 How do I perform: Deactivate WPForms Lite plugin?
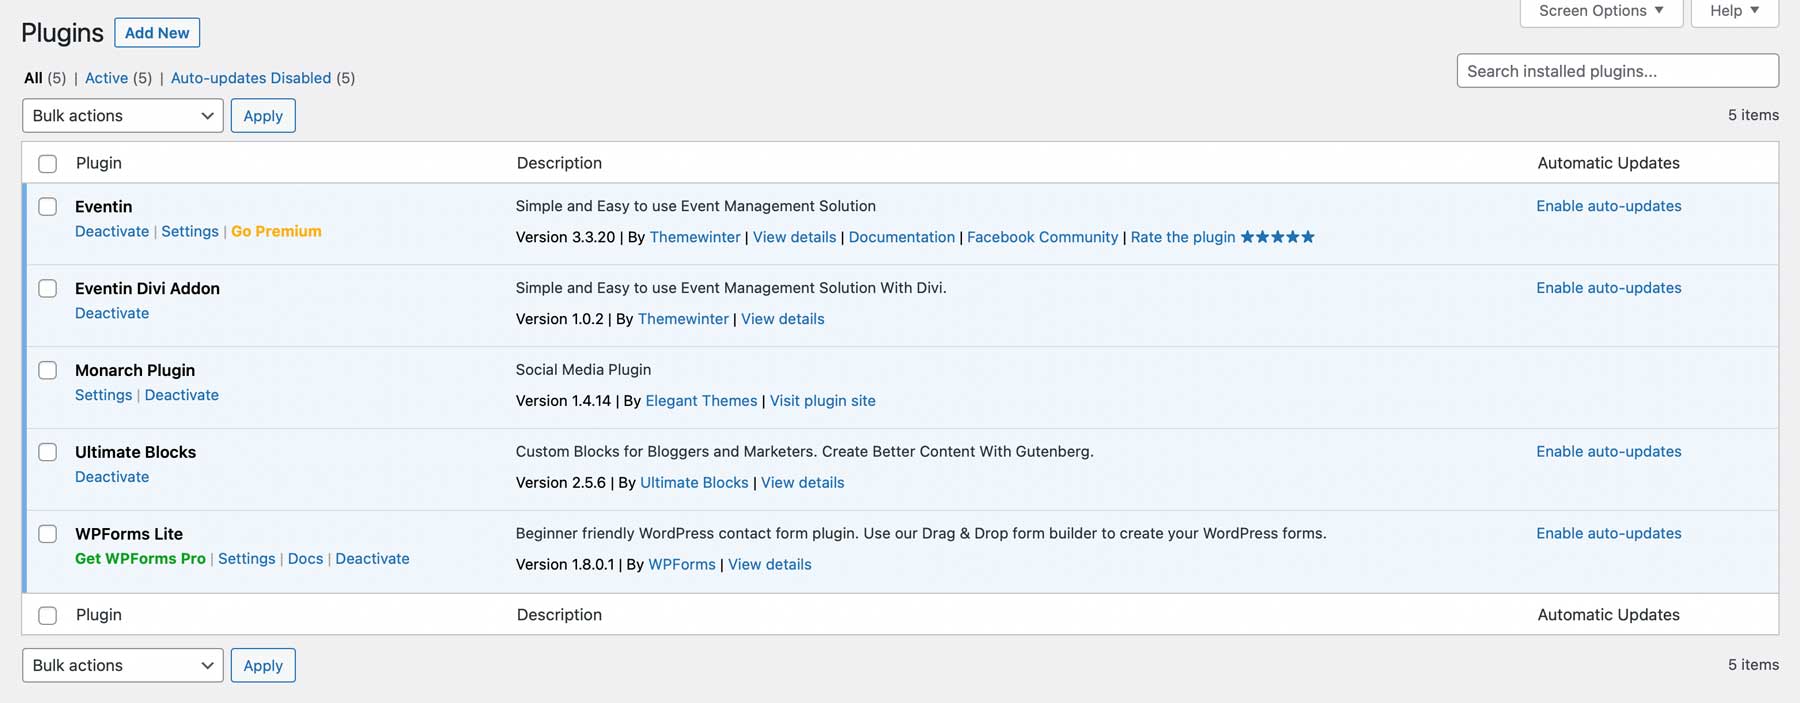tap(372, 559)
